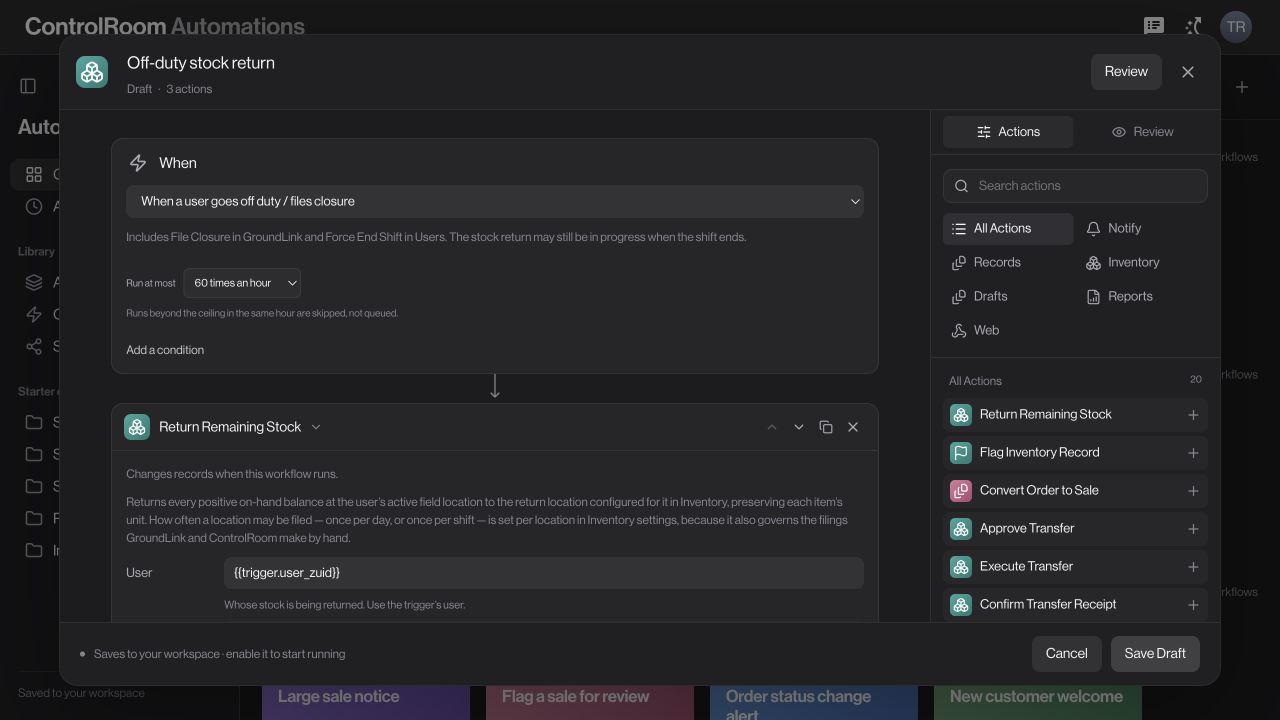Filter actions by Reports

pos(1142,297)
